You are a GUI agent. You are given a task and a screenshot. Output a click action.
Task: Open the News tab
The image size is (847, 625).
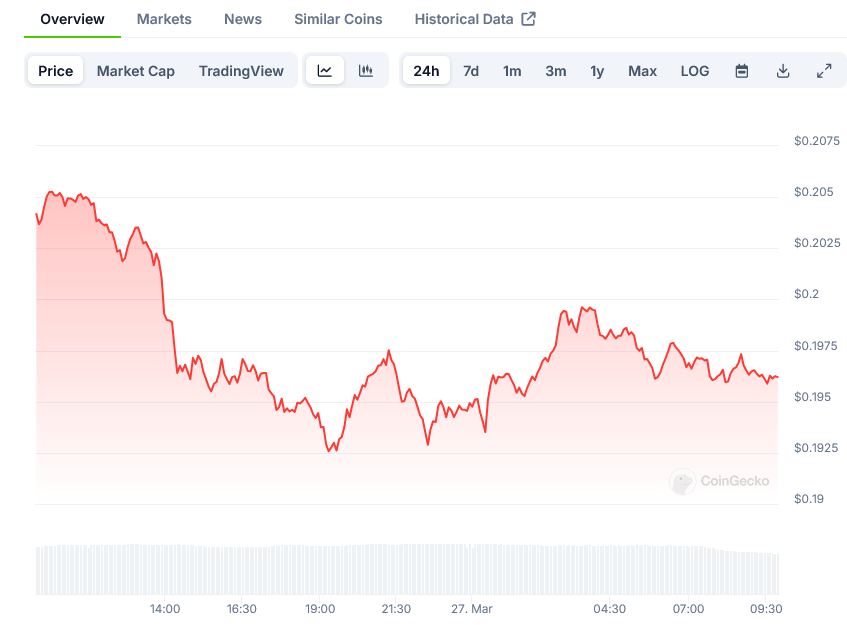[x=243, y=19]
